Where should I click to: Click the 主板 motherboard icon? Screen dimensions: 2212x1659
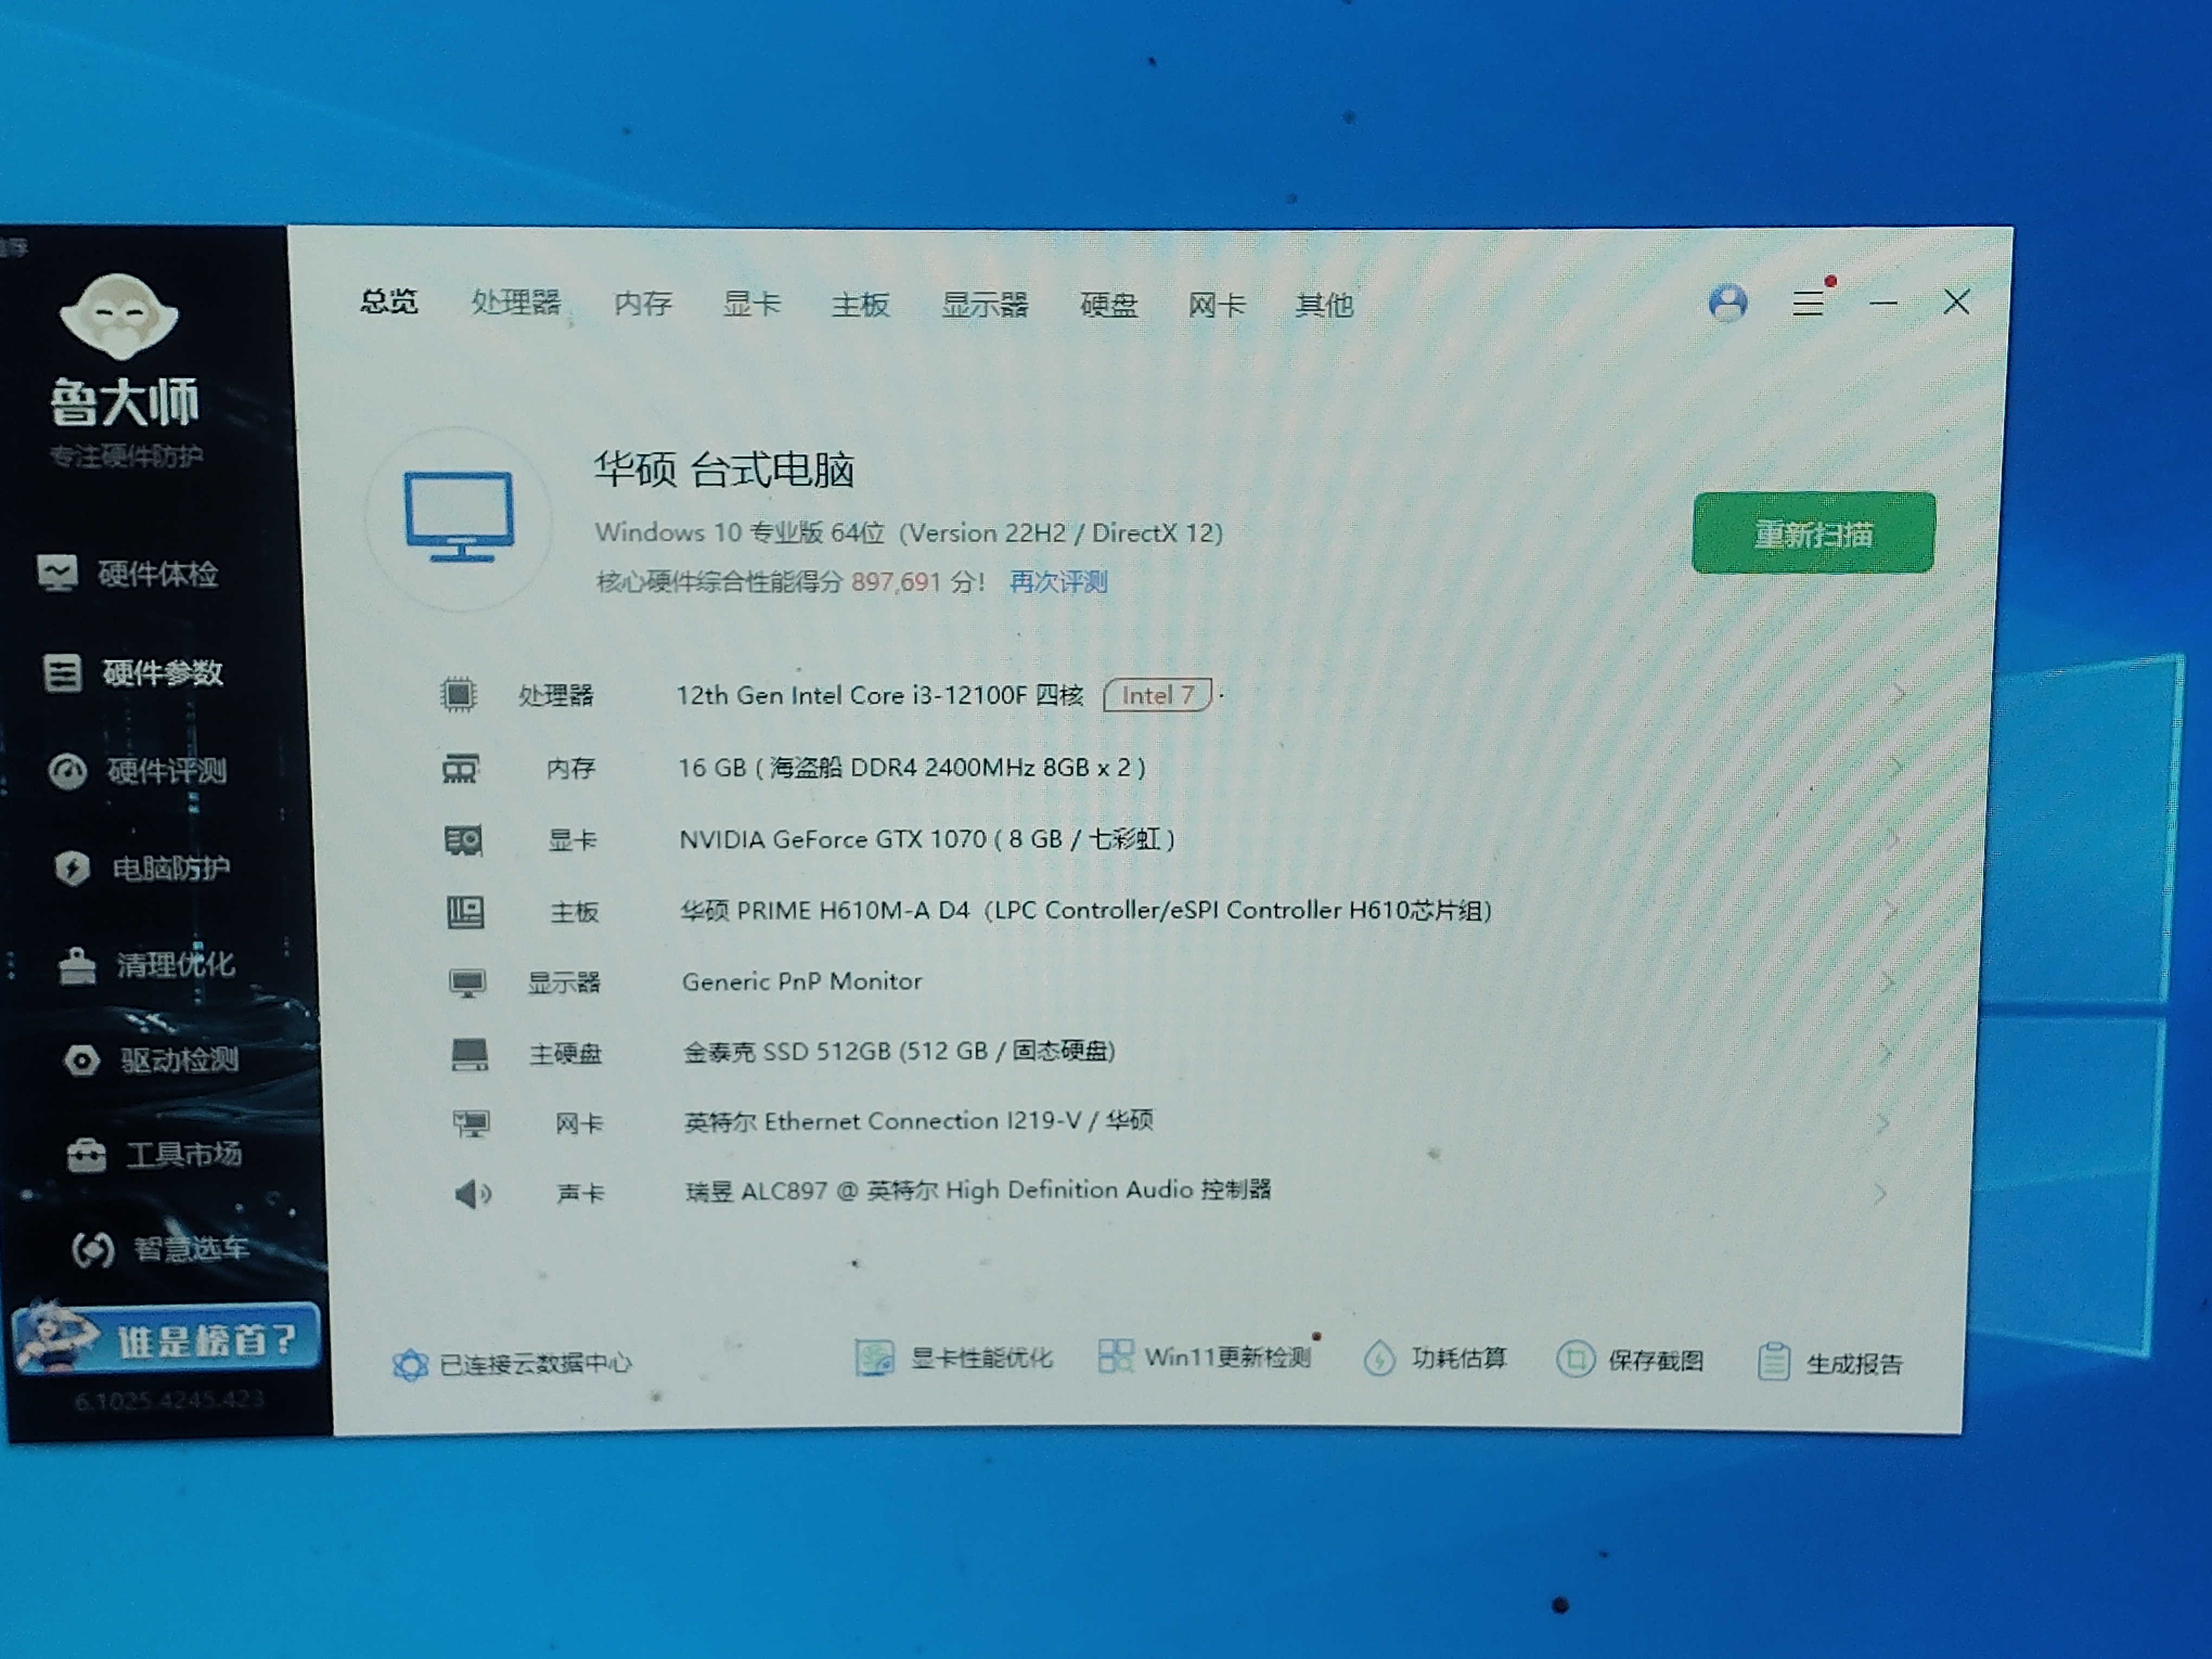pos(465,911)
